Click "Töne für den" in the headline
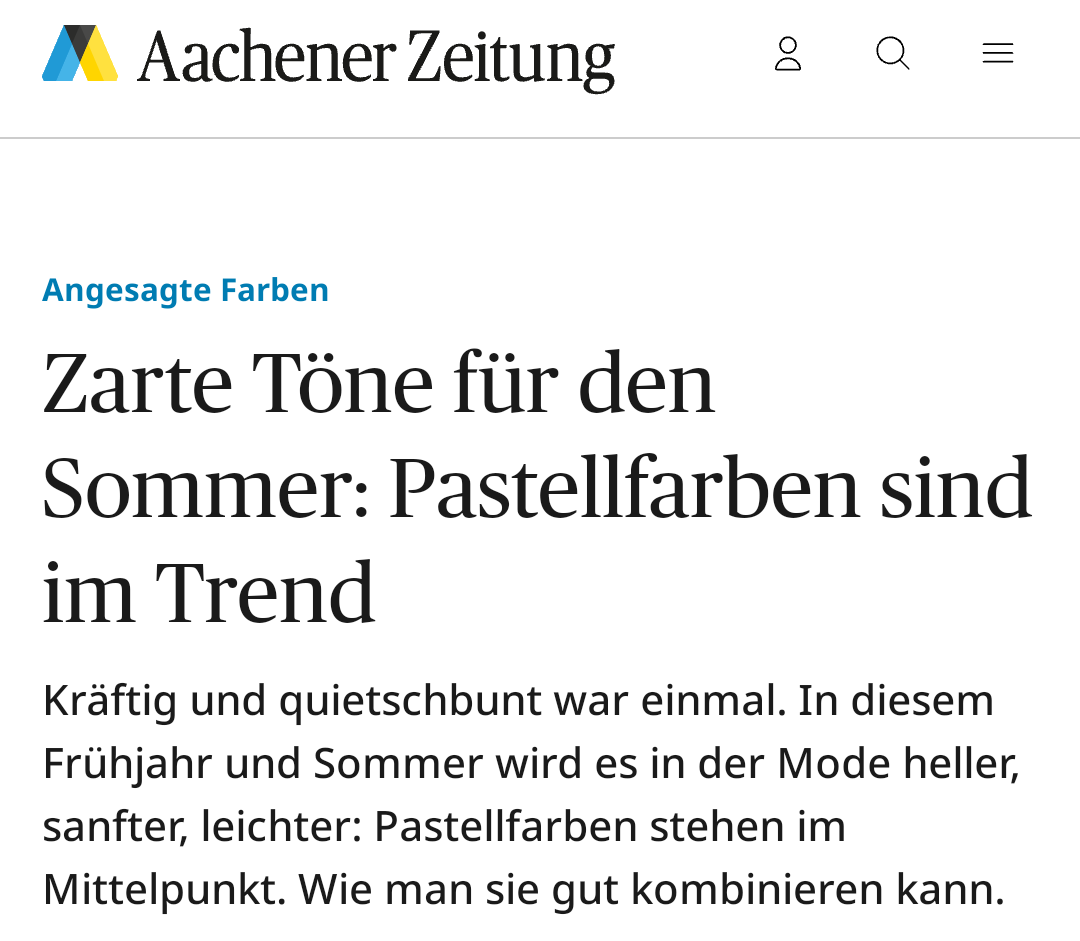1080x941 pixels. coord(484,384)
